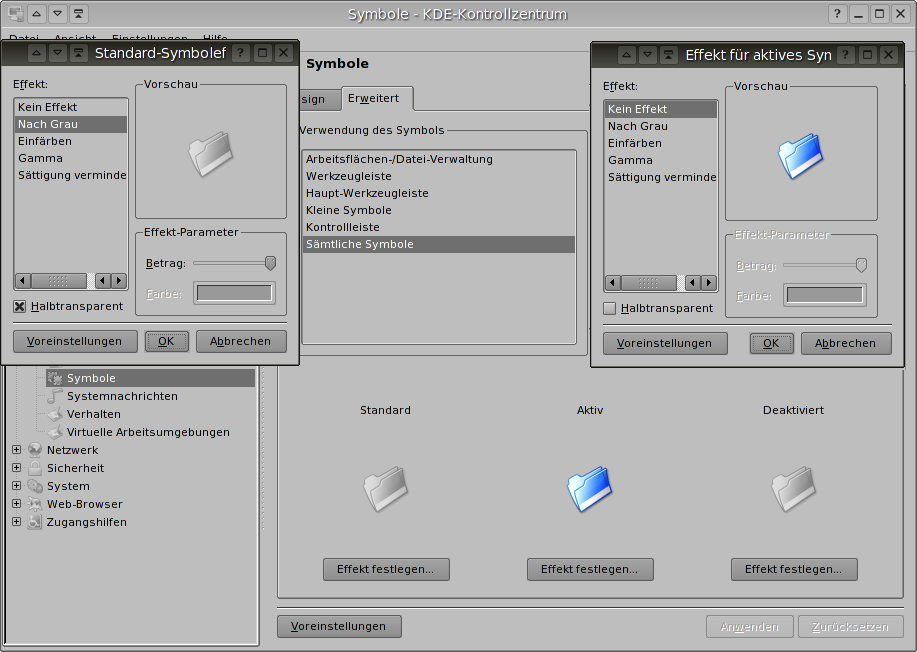Screen dimensions: 917x652
Task: Expand the Web-Browser tree node
Action: 16,504
